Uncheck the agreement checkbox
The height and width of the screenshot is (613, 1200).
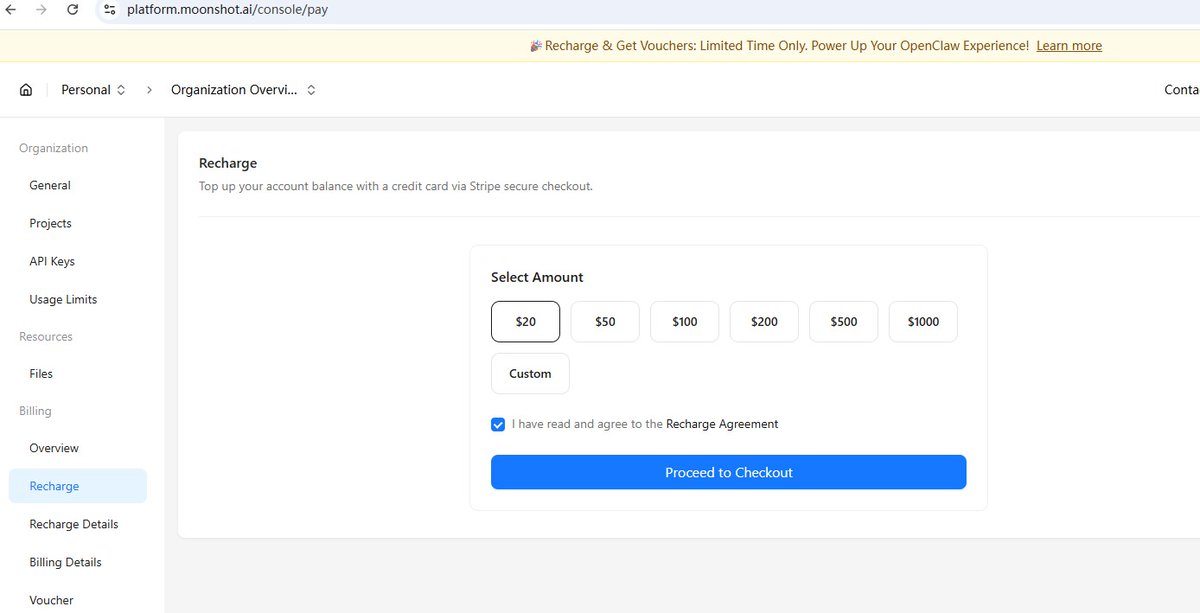(x=498, y=424)
